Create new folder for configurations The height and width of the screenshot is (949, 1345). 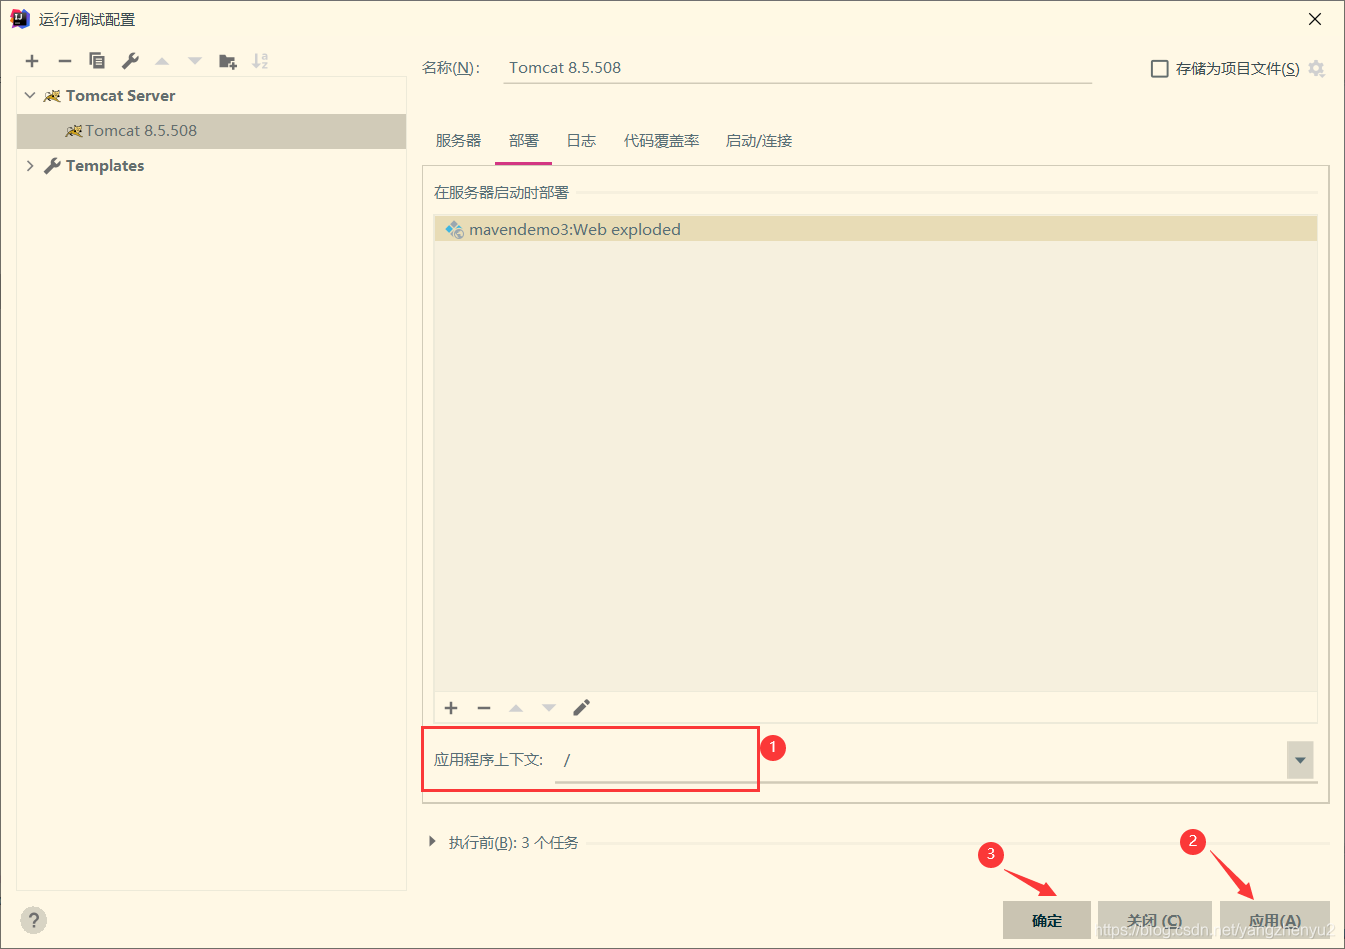(228, 61)
